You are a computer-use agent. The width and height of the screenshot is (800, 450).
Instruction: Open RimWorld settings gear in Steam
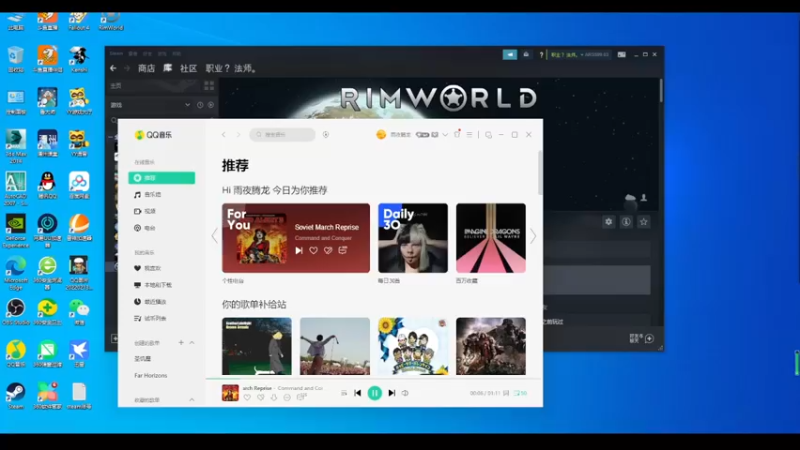(x=608, y=222)
